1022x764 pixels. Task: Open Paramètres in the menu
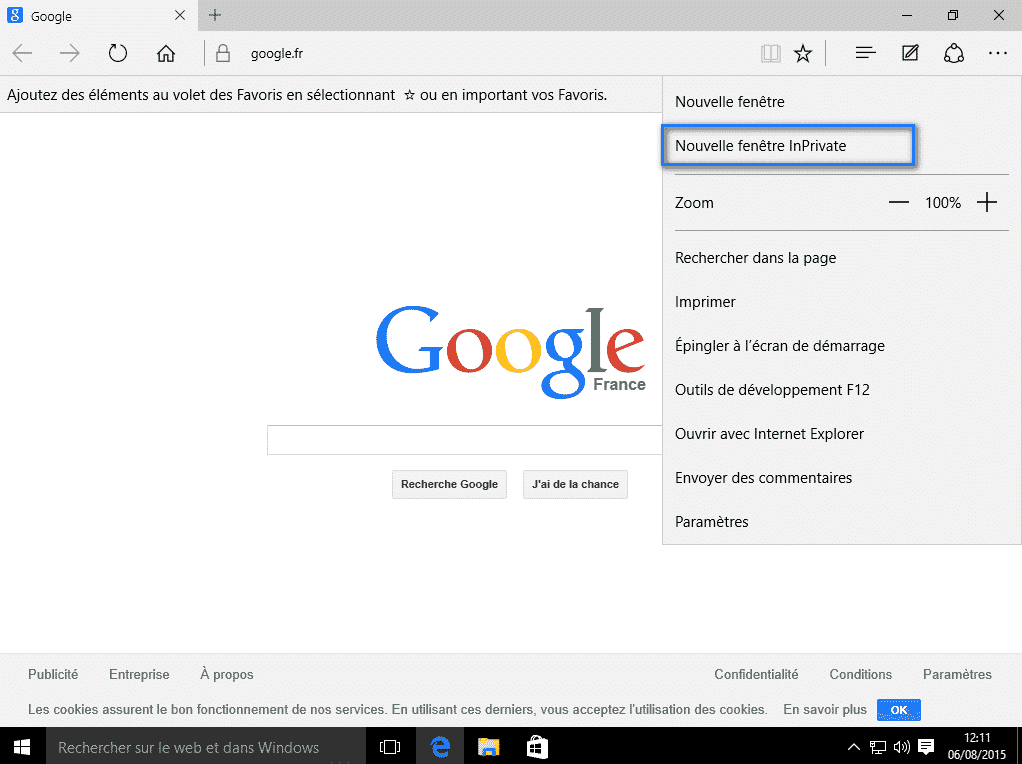coord(712,522)
